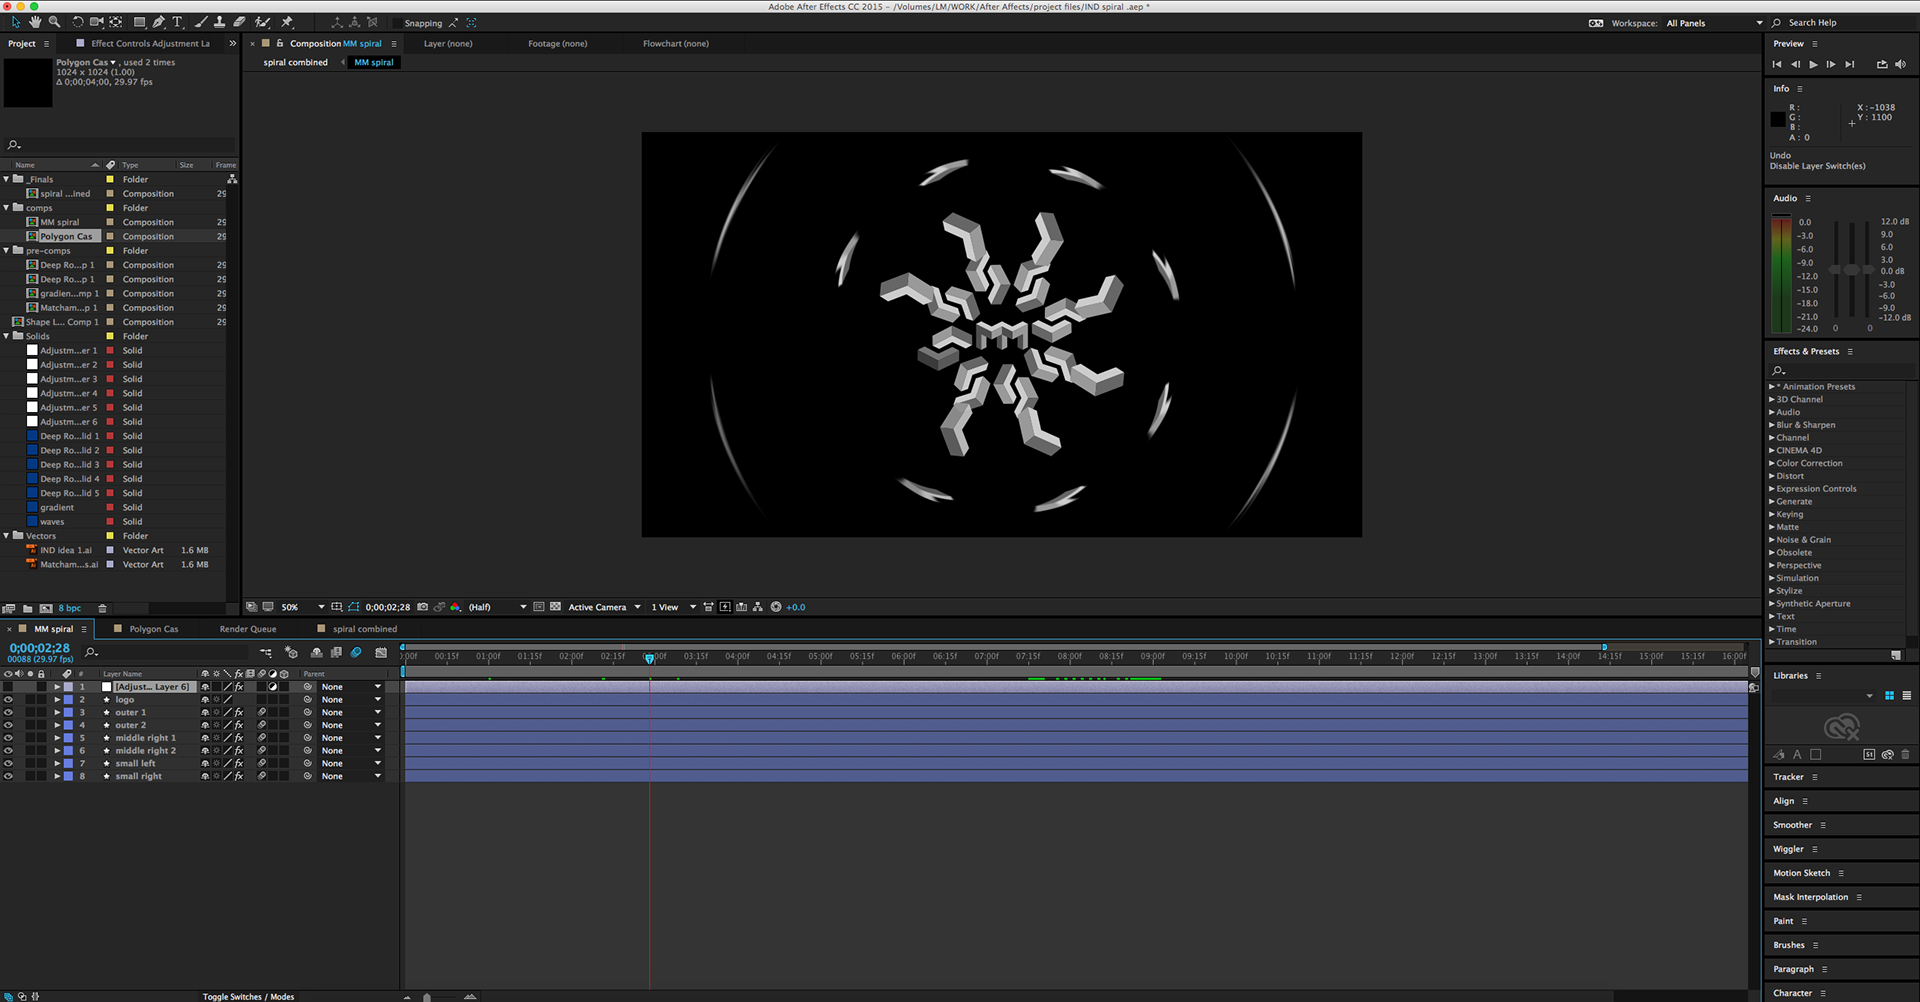Hide the outer 2 layer eye

(x=8, y=725)
